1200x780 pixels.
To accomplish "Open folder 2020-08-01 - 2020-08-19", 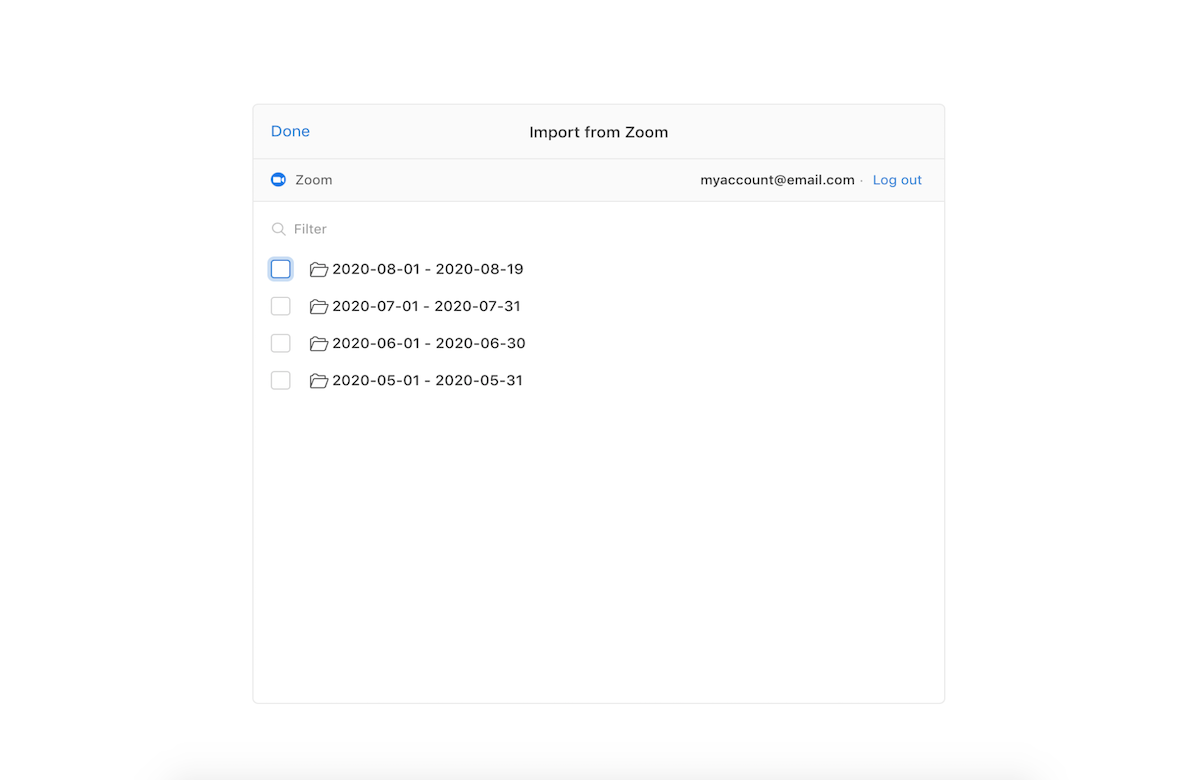I will point(428,269).
